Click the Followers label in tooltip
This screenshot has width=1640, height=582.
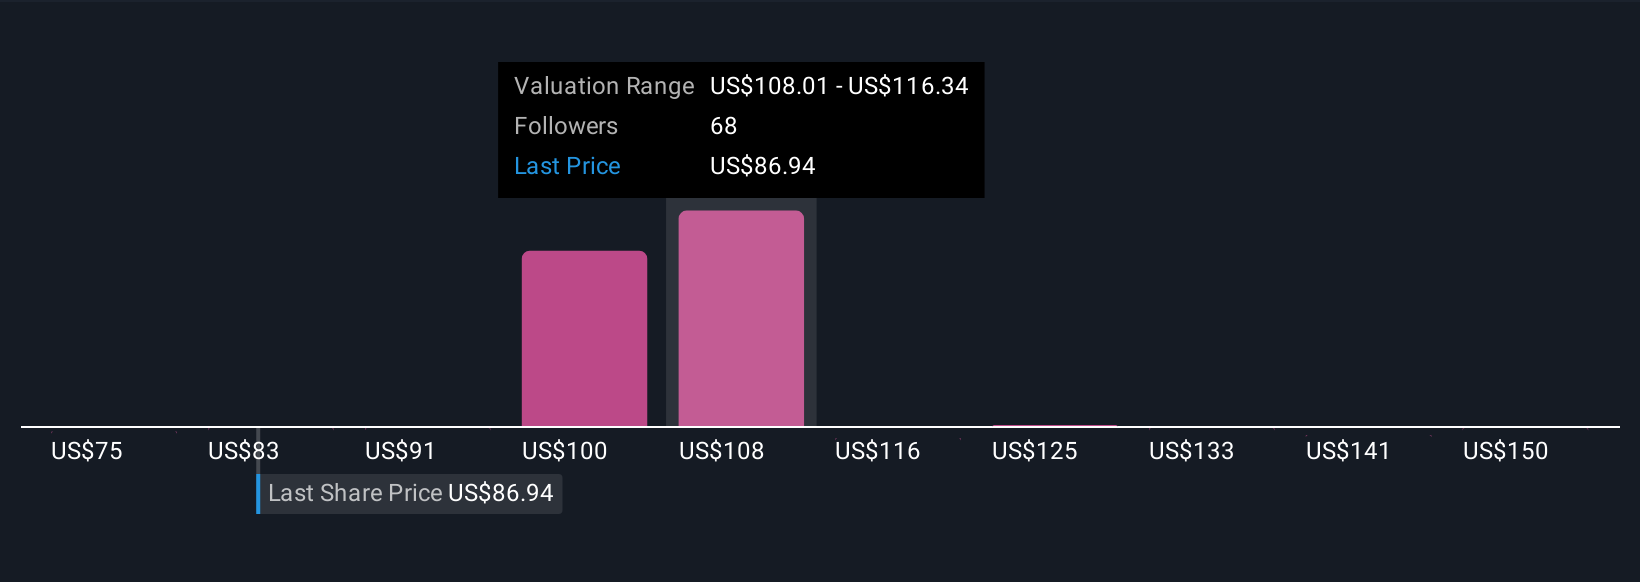(566, 126)
